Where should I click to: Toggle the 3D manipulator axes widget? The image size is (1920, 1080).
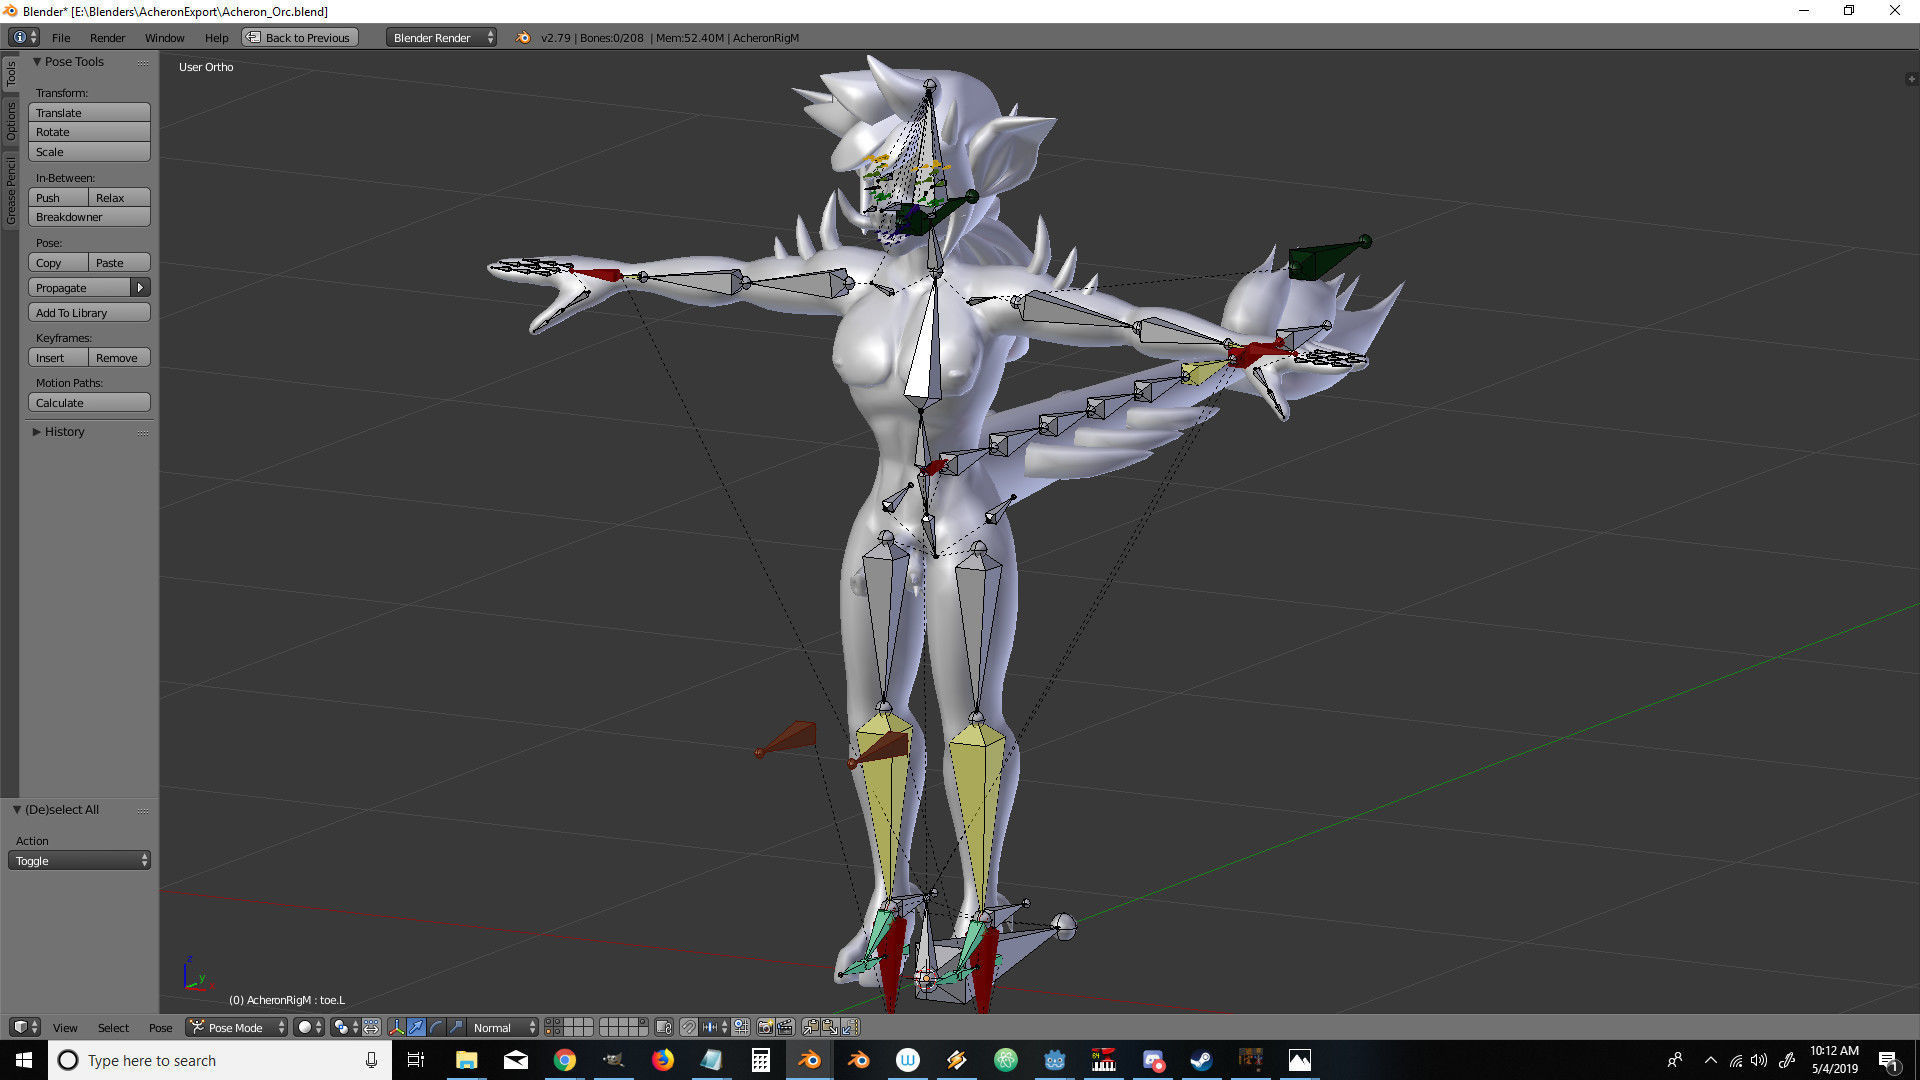396,1027
